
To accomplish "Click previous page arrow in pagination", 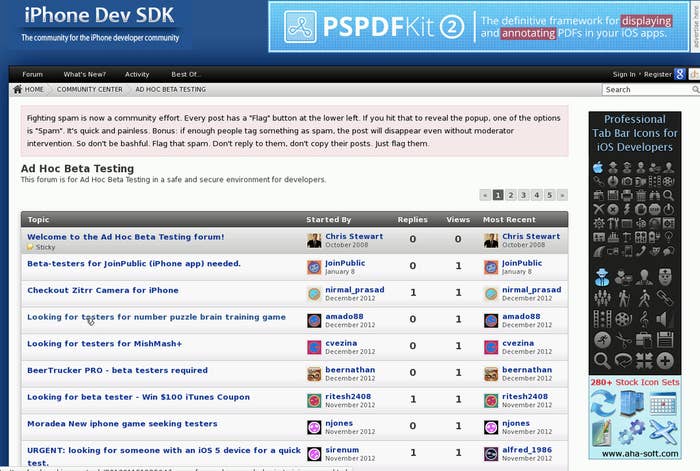I will point(485,195).
